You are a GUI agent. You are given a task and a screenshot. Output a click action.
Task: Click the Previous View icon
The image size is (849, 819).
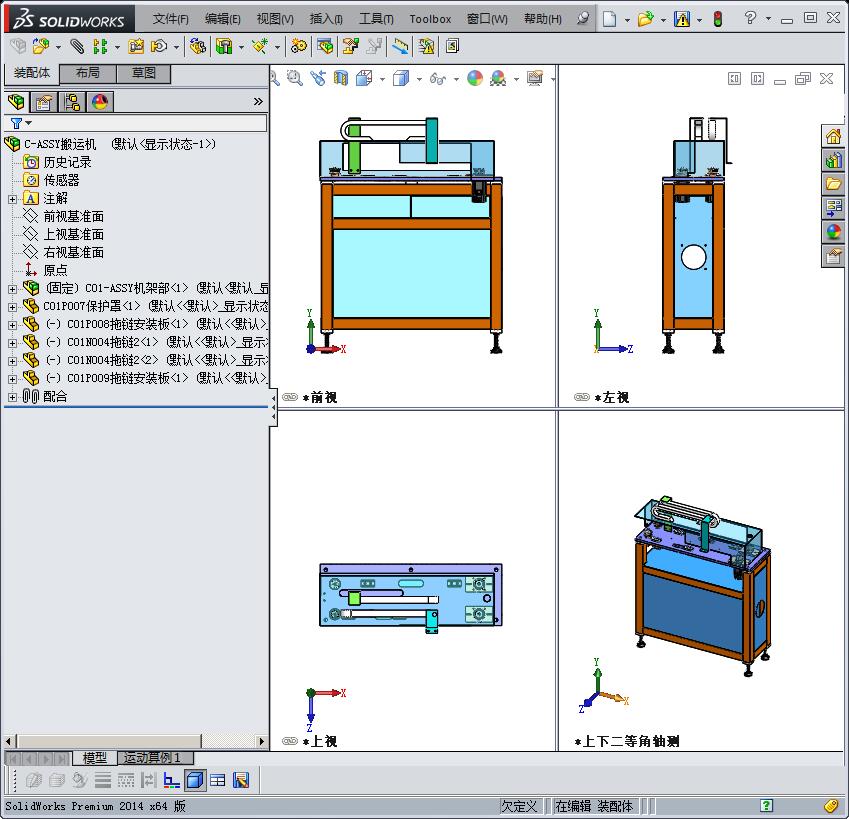[x=318, y=78]
